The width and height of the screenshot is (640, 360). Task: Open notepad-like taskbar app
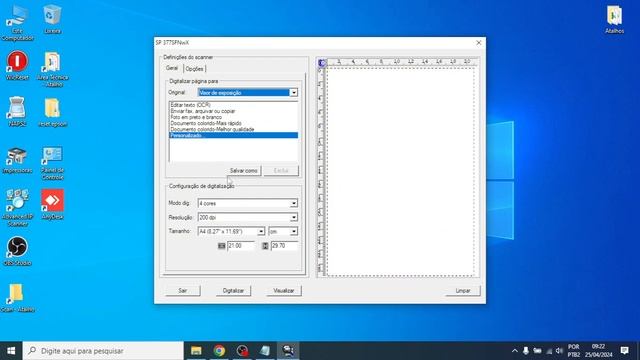pos(265,351)
